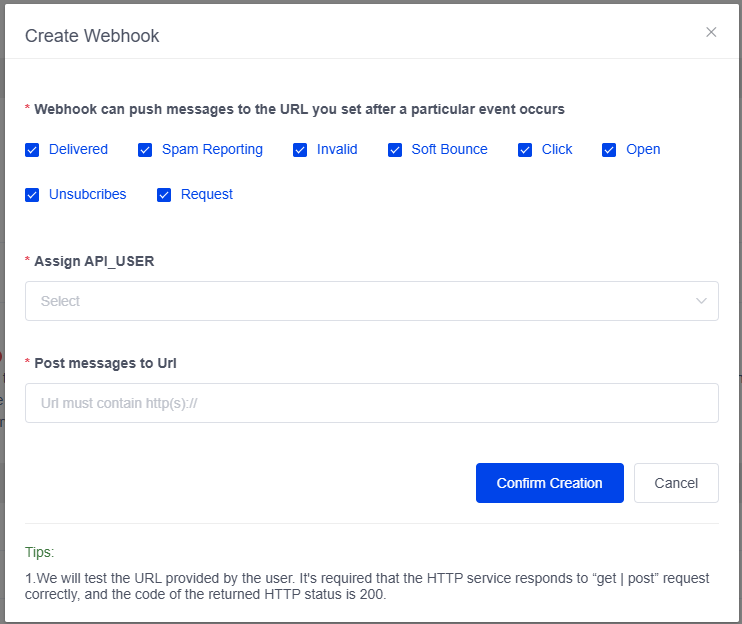
Task: Click the Invalid label text
Action: click(x=337, y=150)
